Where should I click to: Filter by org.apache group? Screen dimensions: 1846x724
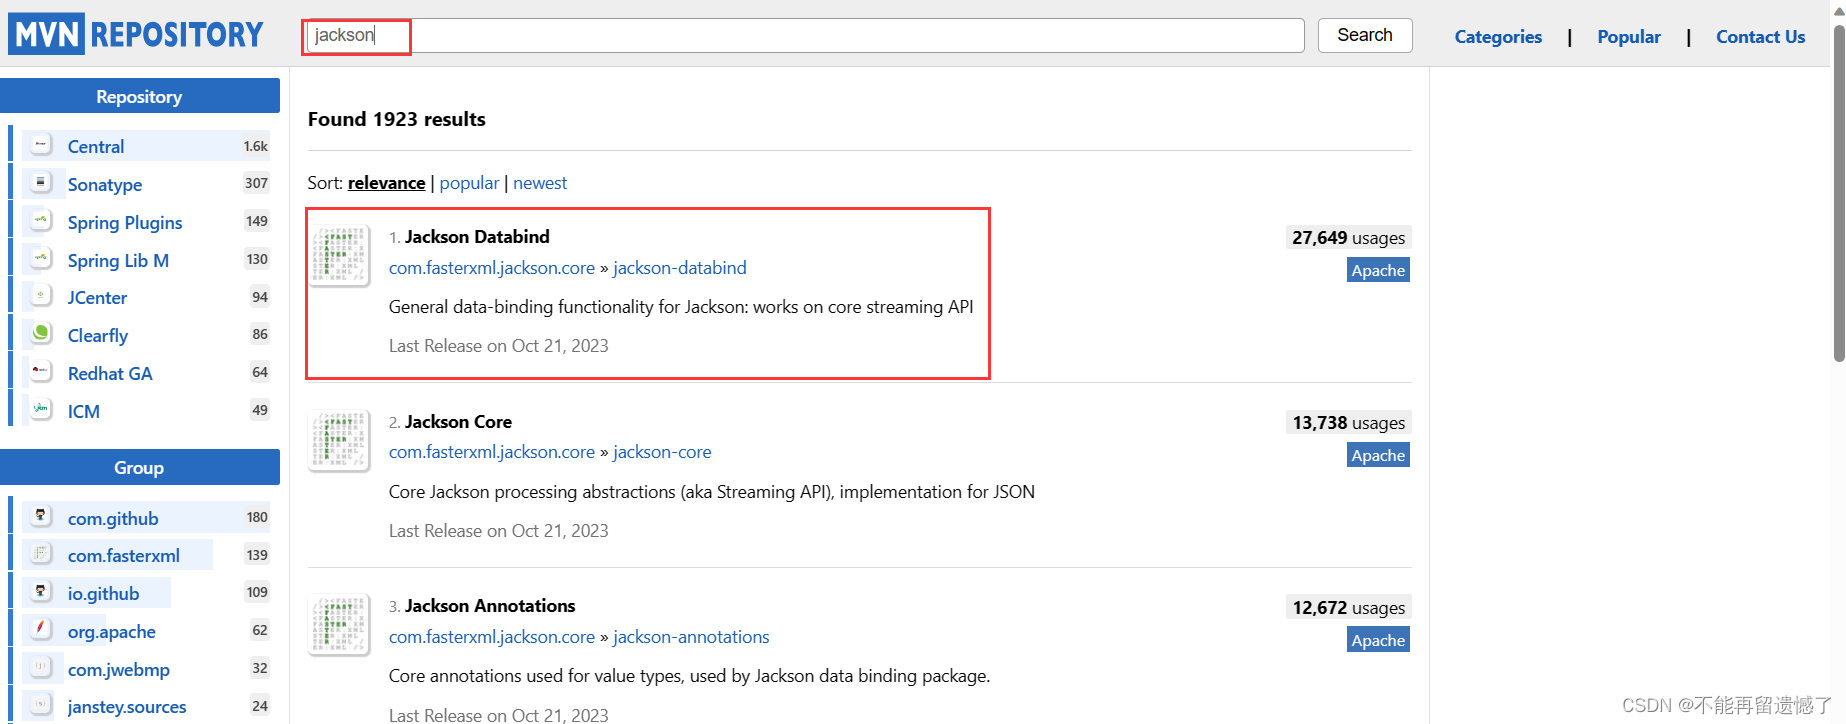tap(112, 632)
